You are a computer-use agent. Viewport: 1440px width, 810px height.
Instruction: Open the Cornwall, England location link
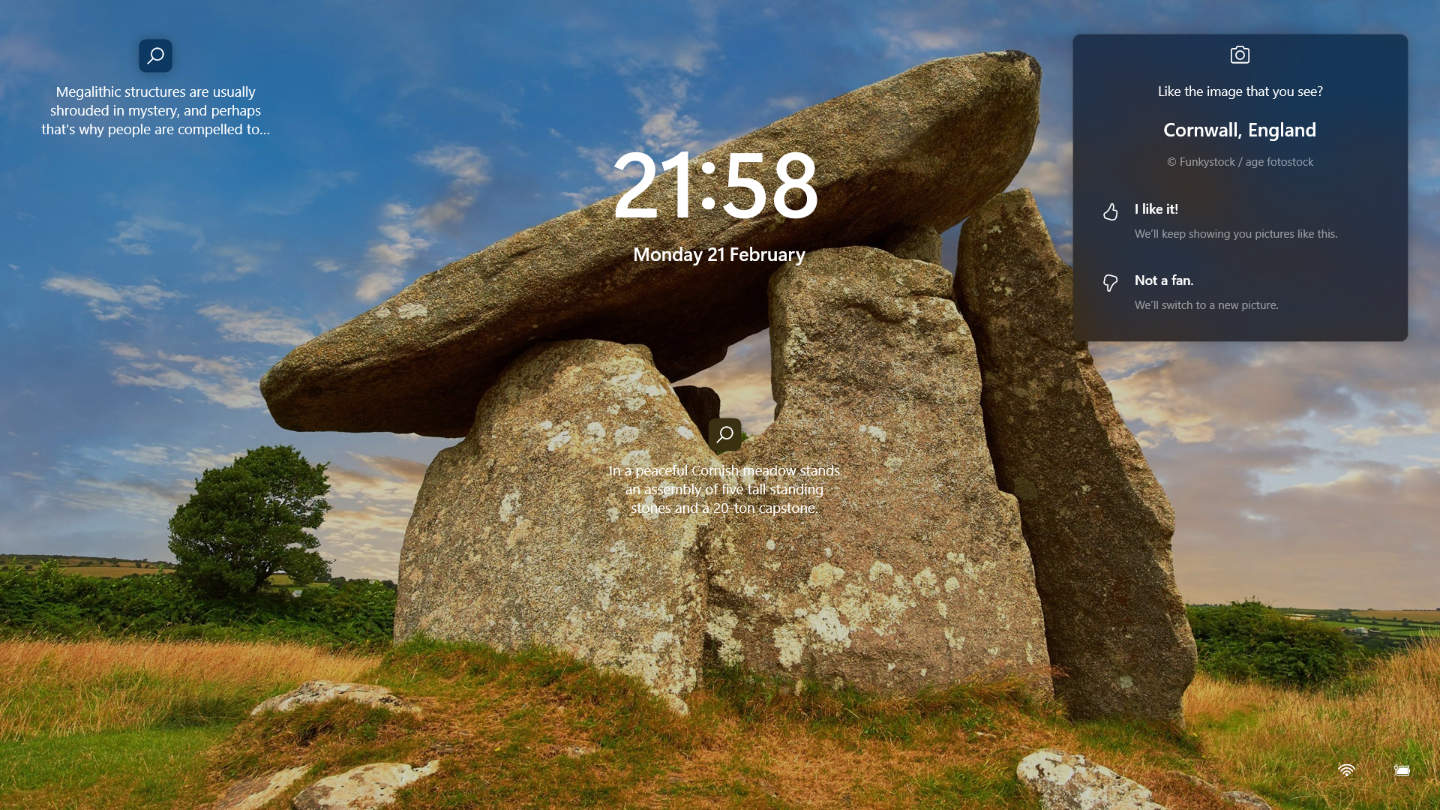tap(1239, 130)
